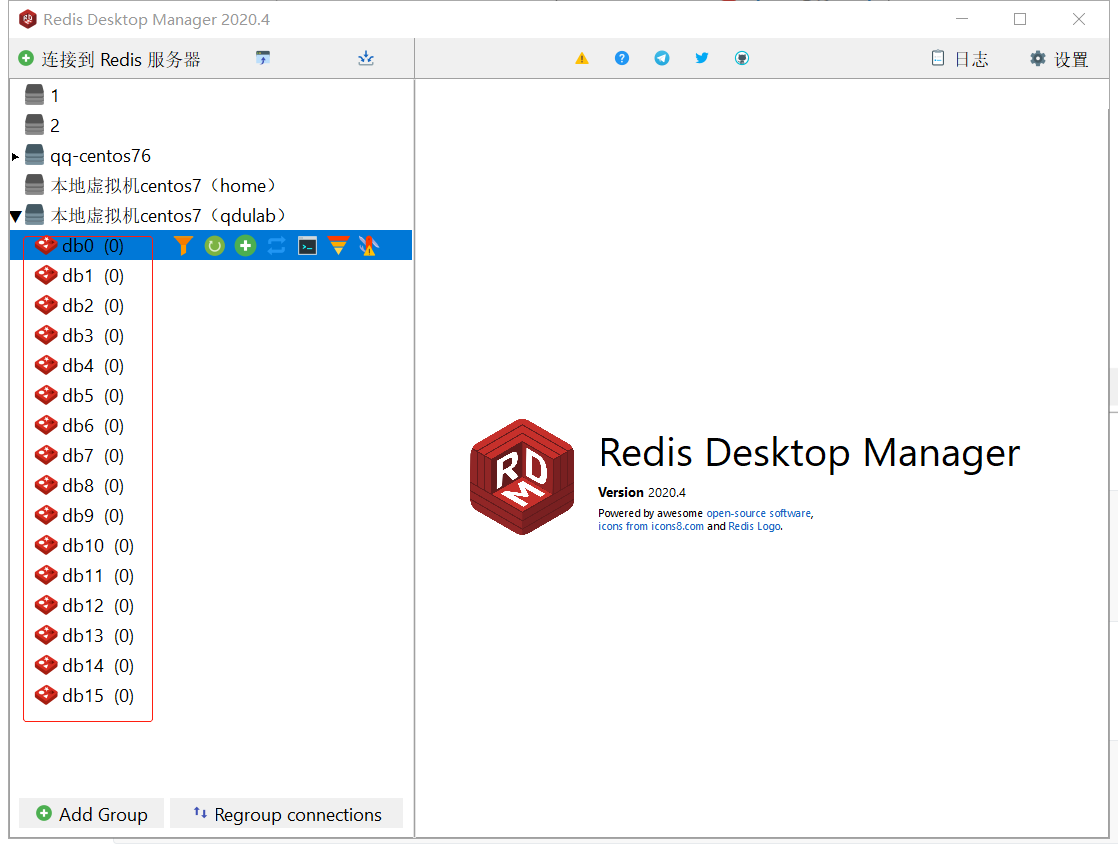1118x847 pixels.
Task: Maximize the Redis Desktop Manager window
Action: pos(1020,19)
